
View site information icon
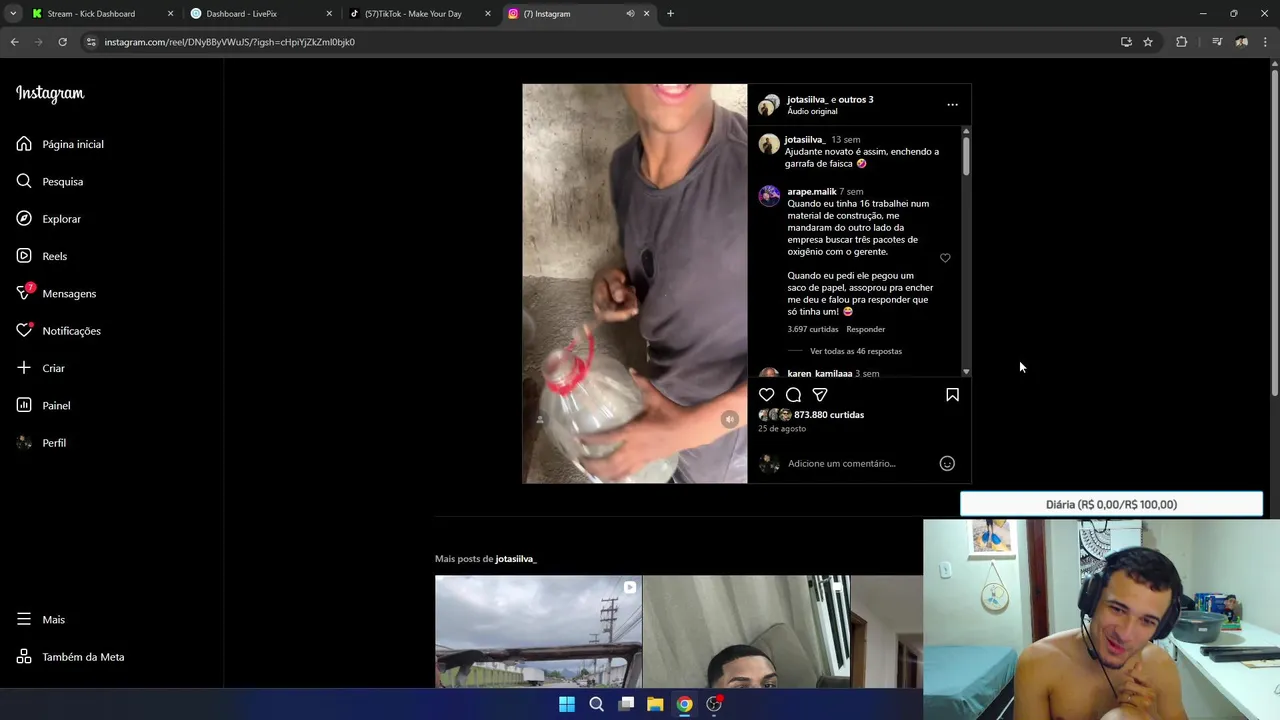coord(91,42)
